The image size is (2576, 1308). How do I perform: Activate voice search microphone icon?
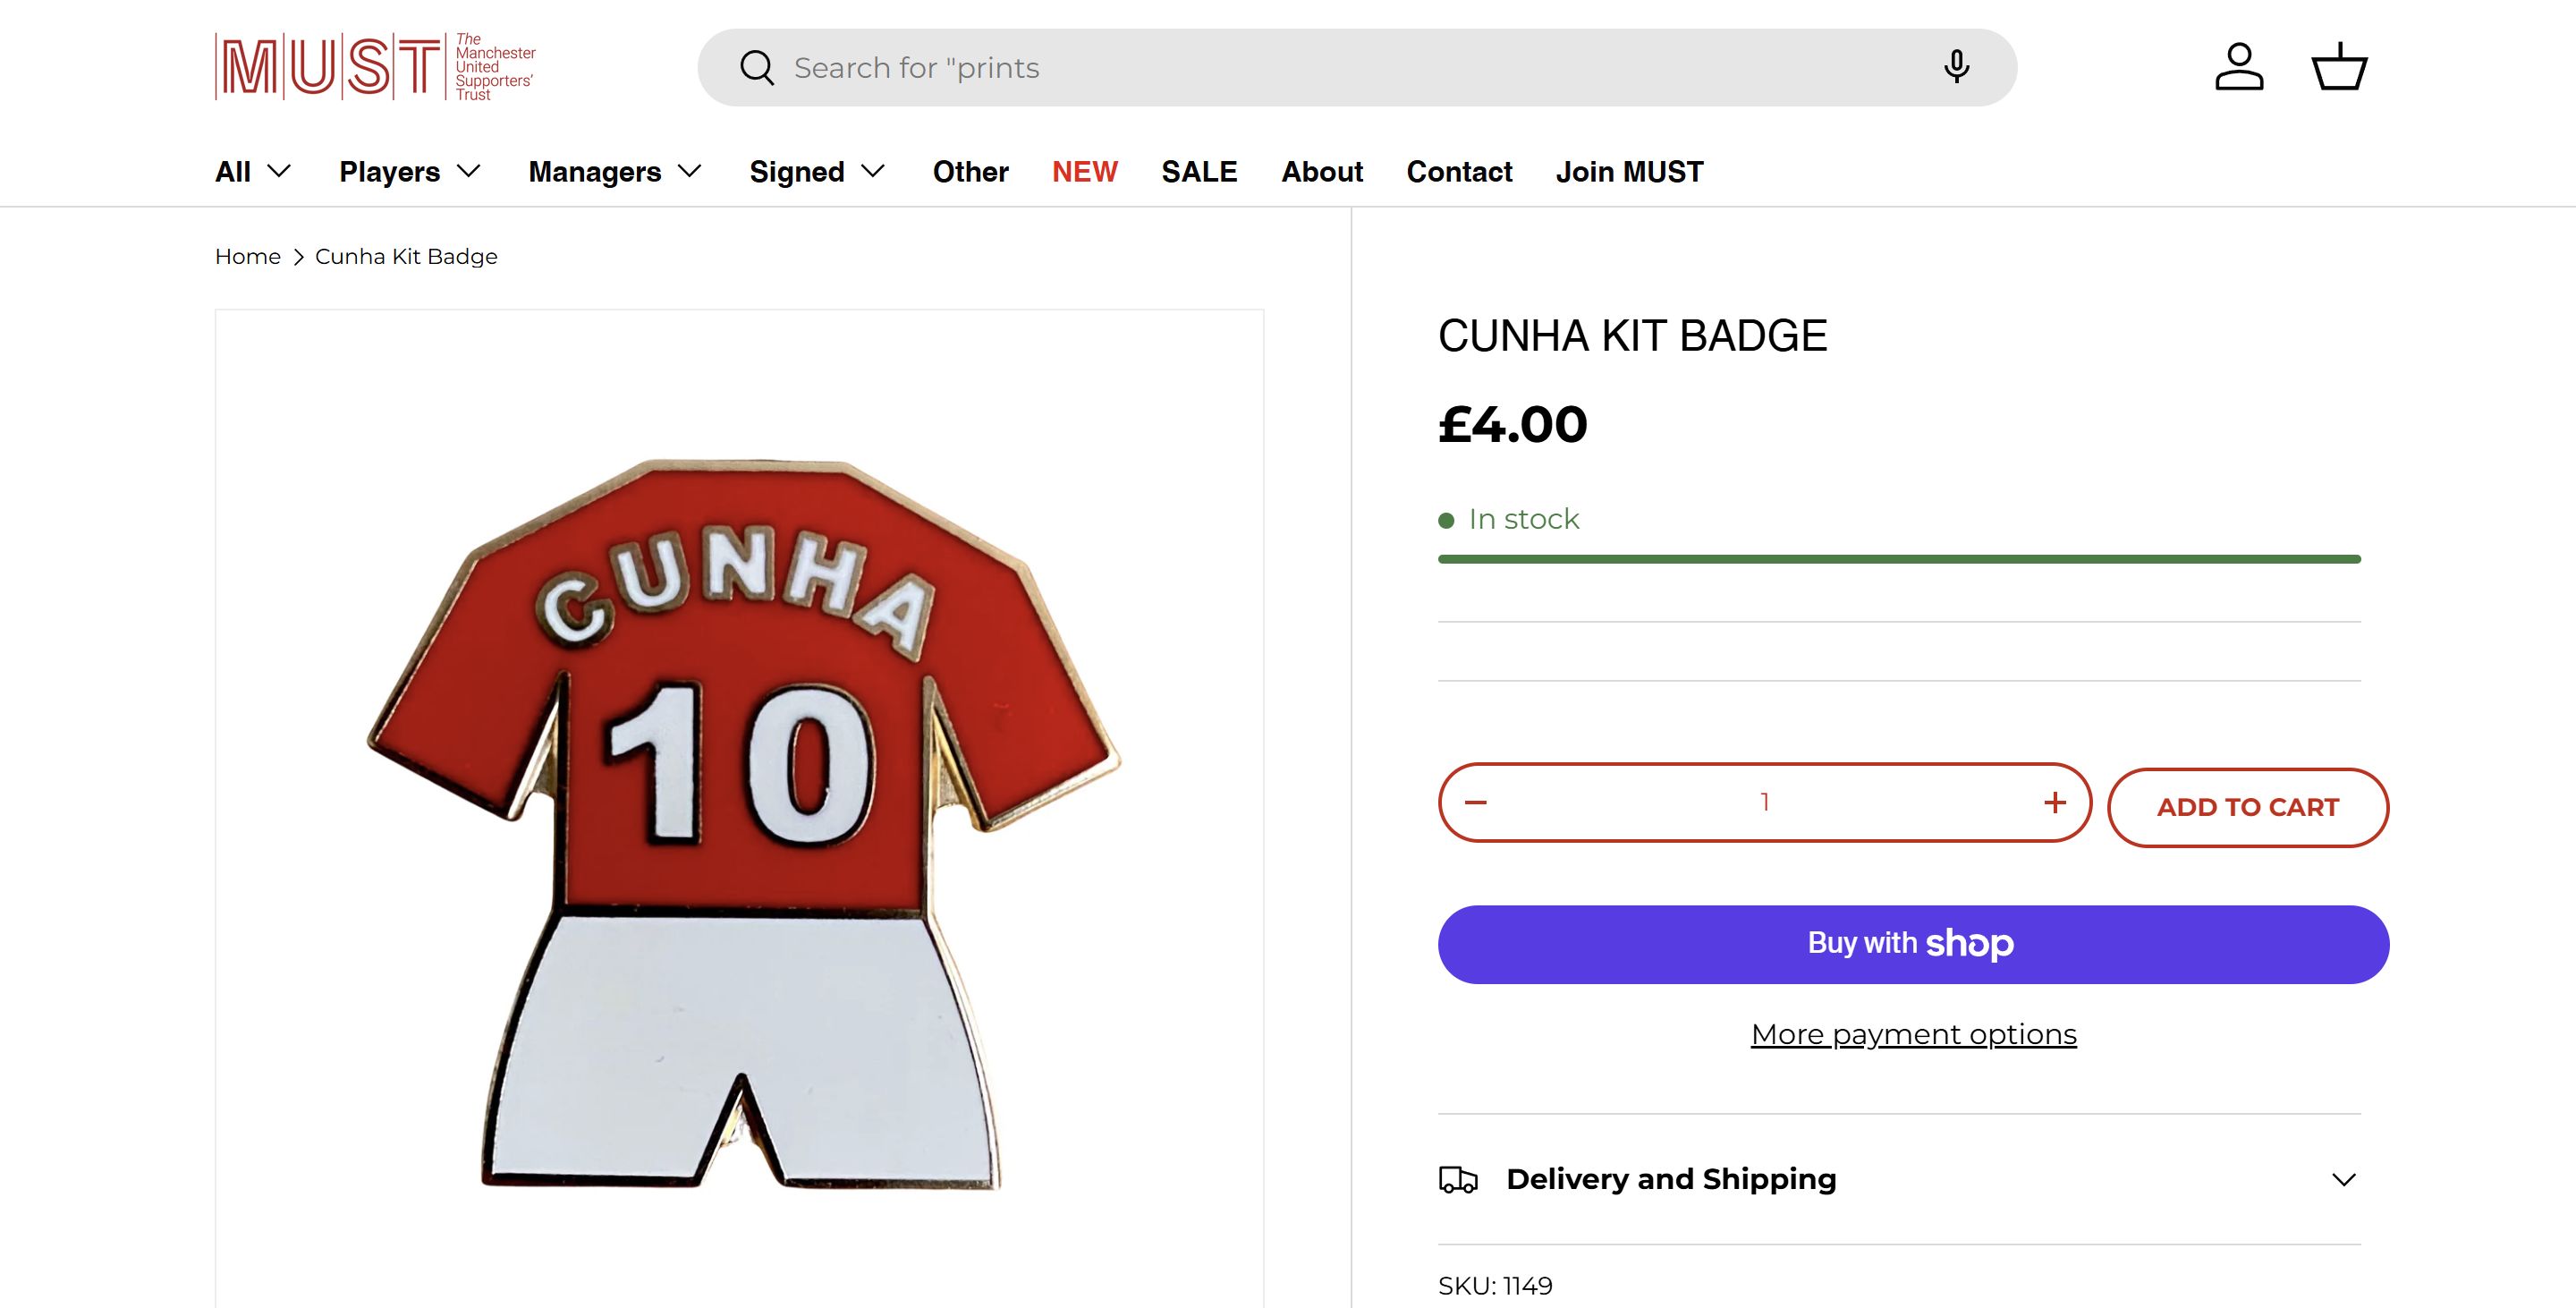(x=1956, y=67)
